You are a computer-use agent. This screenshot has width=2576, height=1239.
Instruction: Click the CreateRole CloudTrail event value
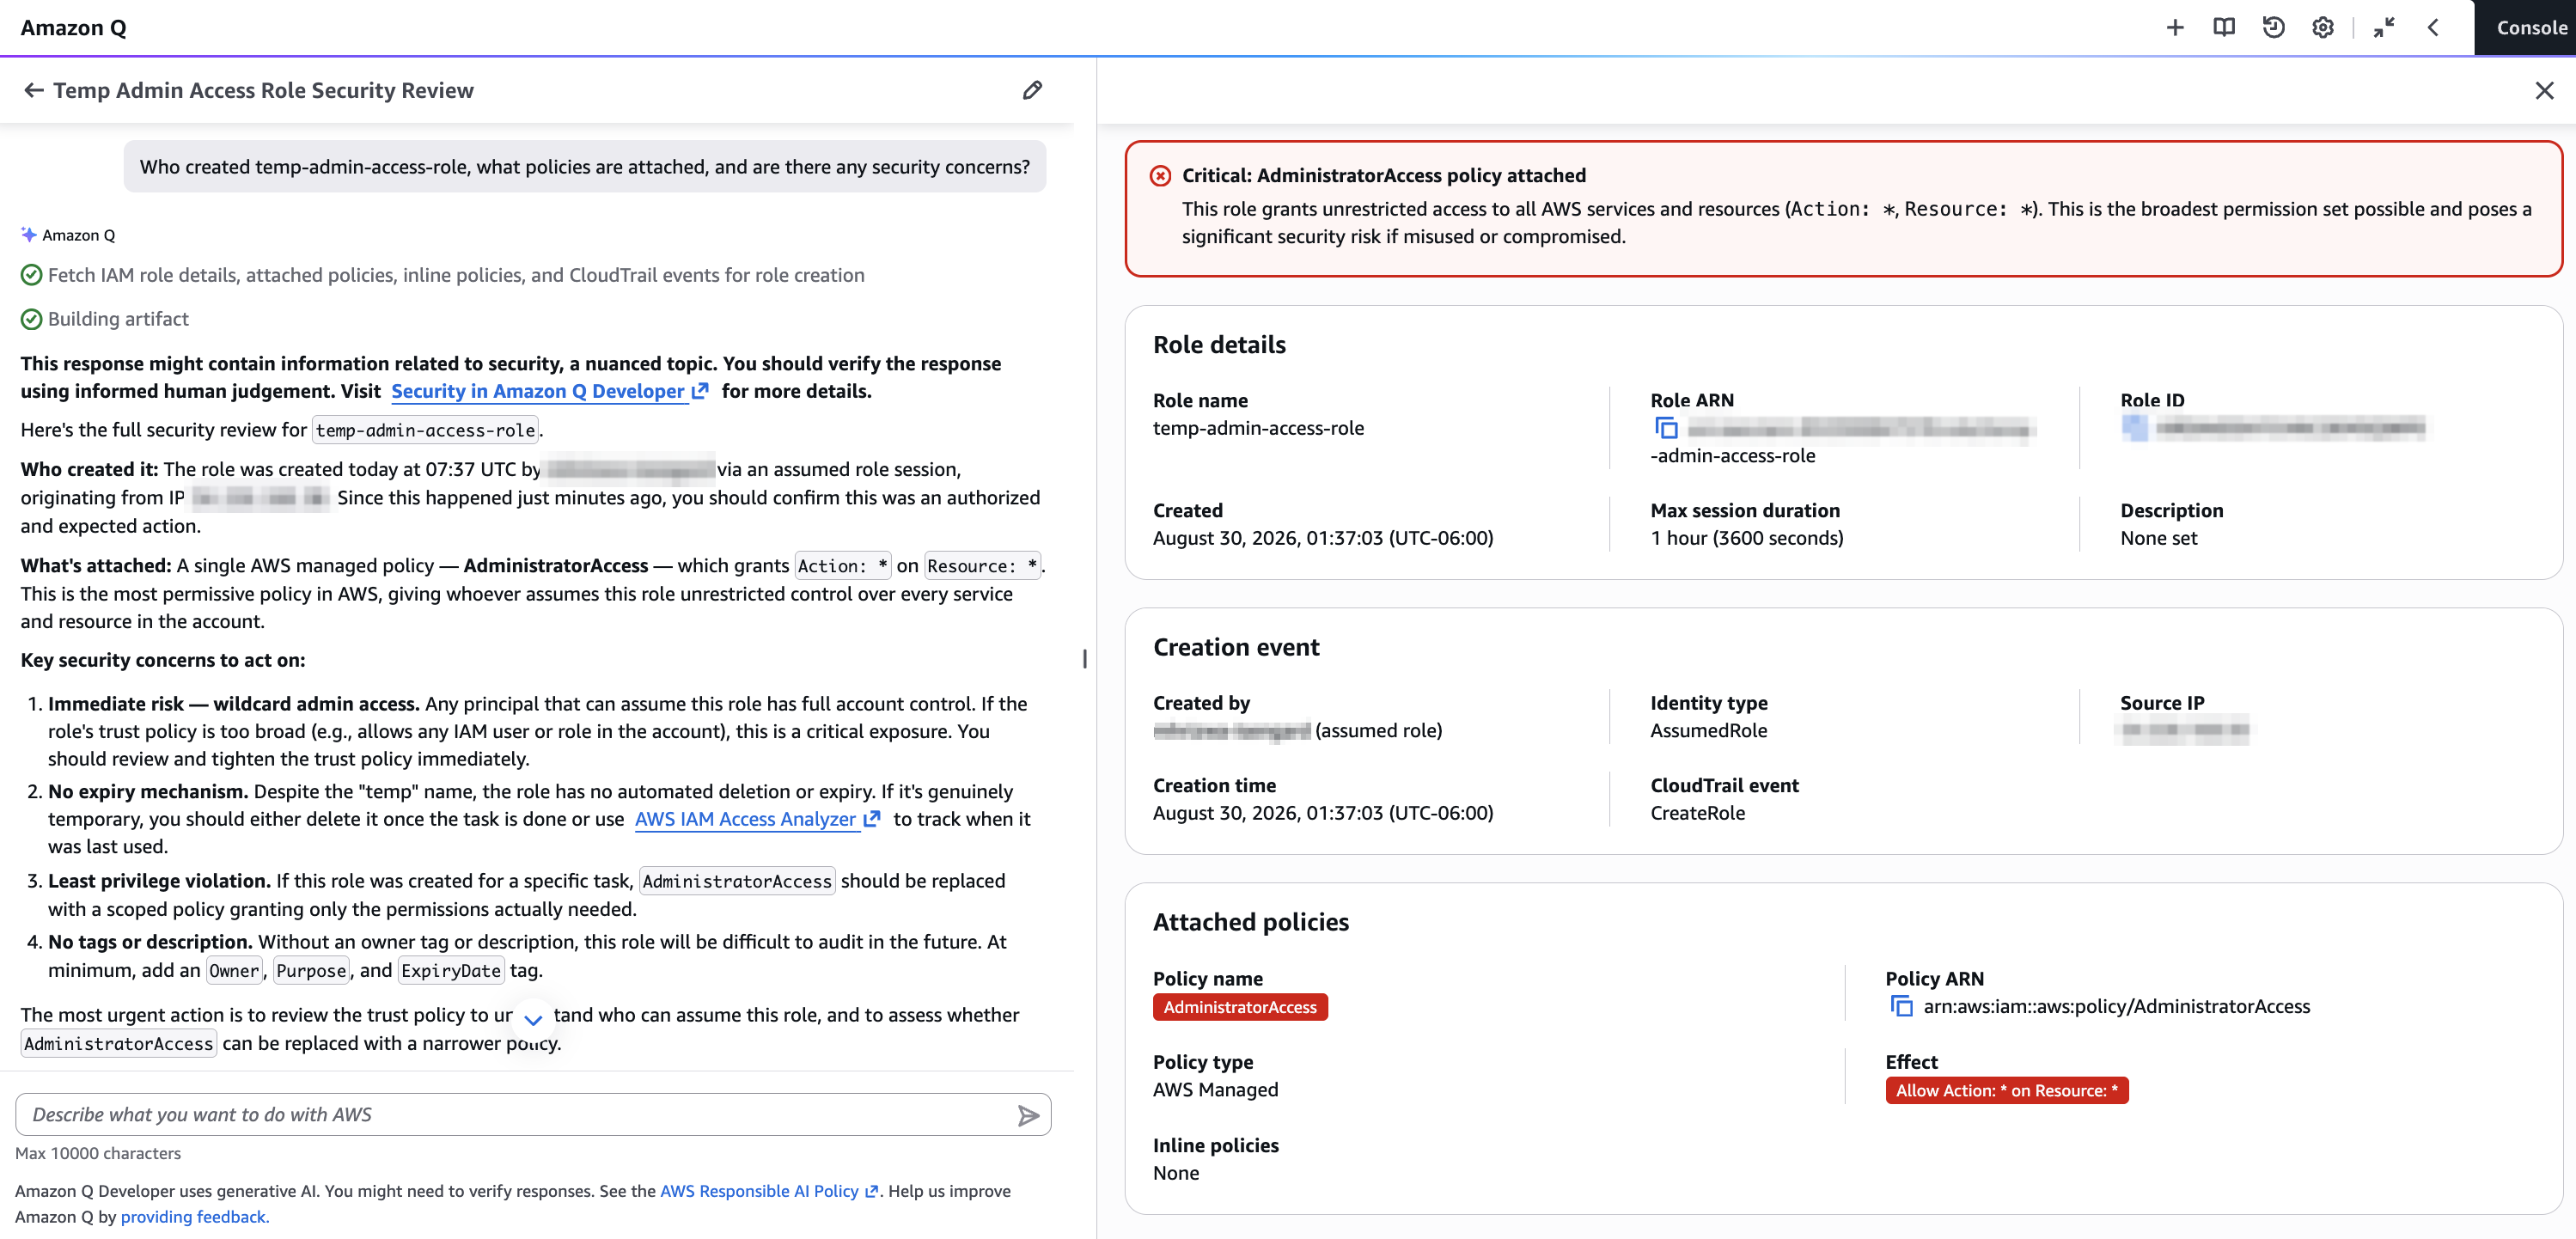coord(1698,813)
